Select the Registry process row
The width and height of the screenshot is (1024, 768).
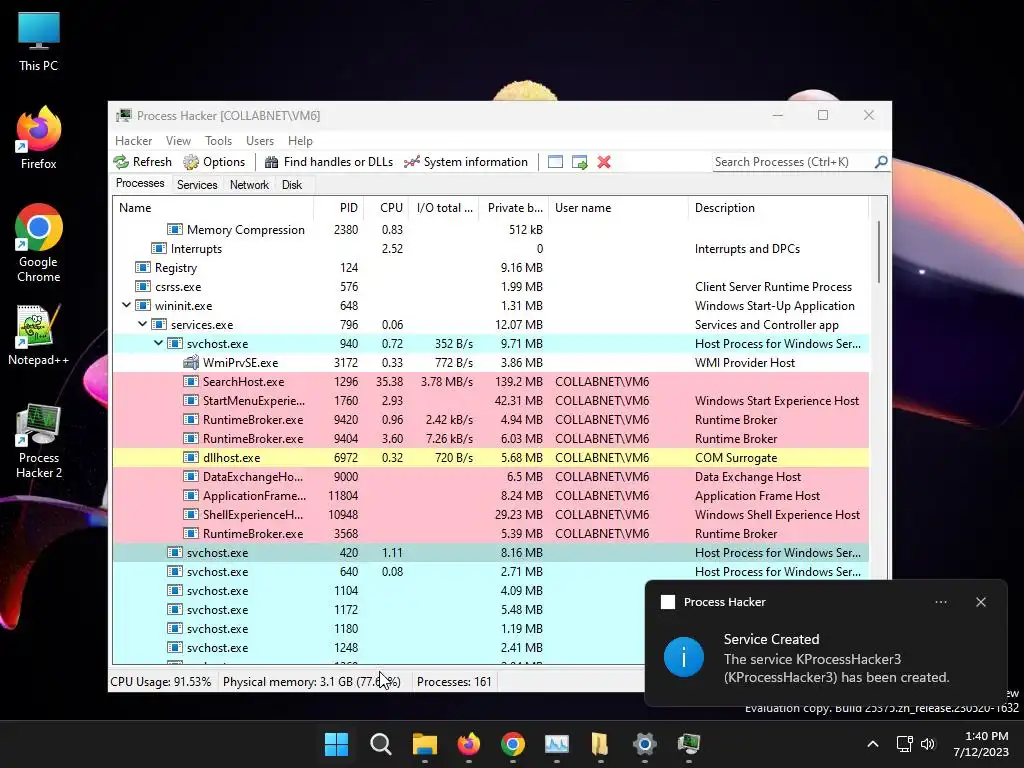(491, 268)
